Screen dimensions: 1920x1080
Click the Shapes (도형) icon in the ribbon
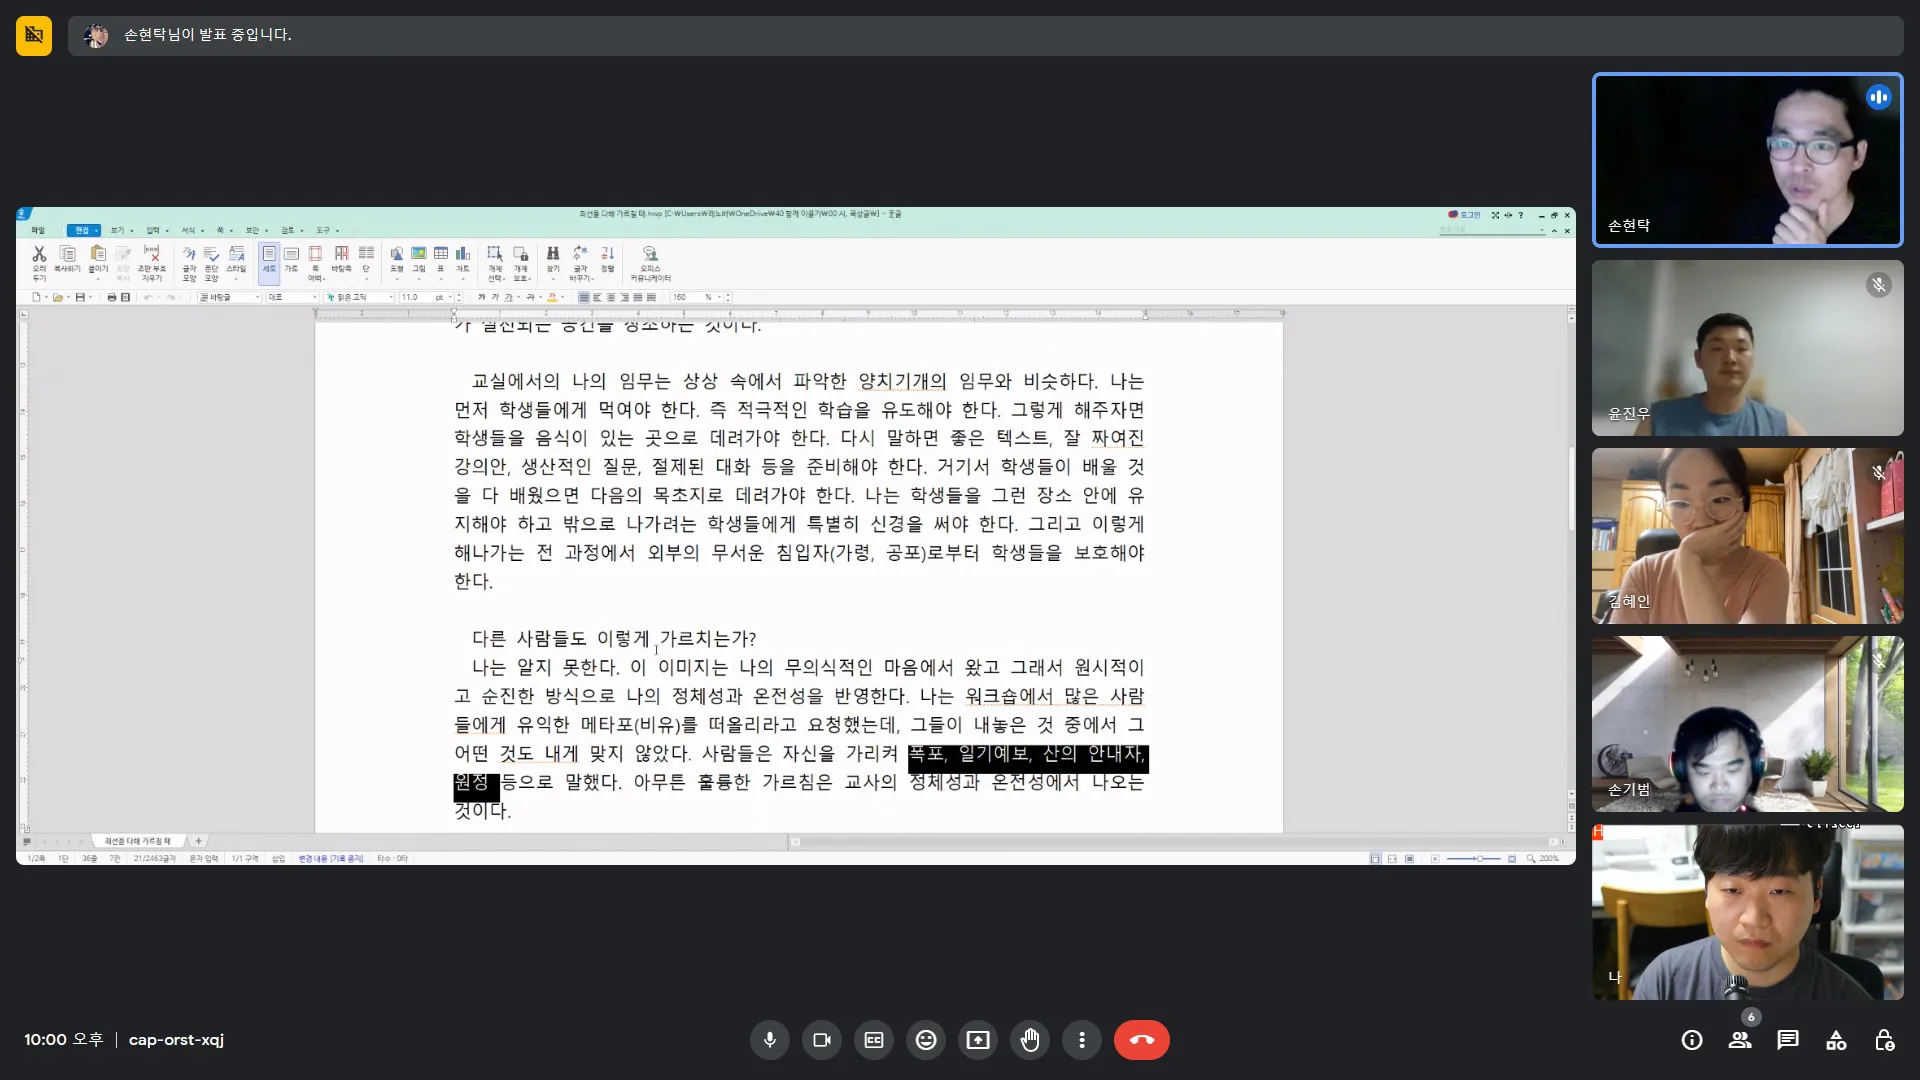point(397,259)
